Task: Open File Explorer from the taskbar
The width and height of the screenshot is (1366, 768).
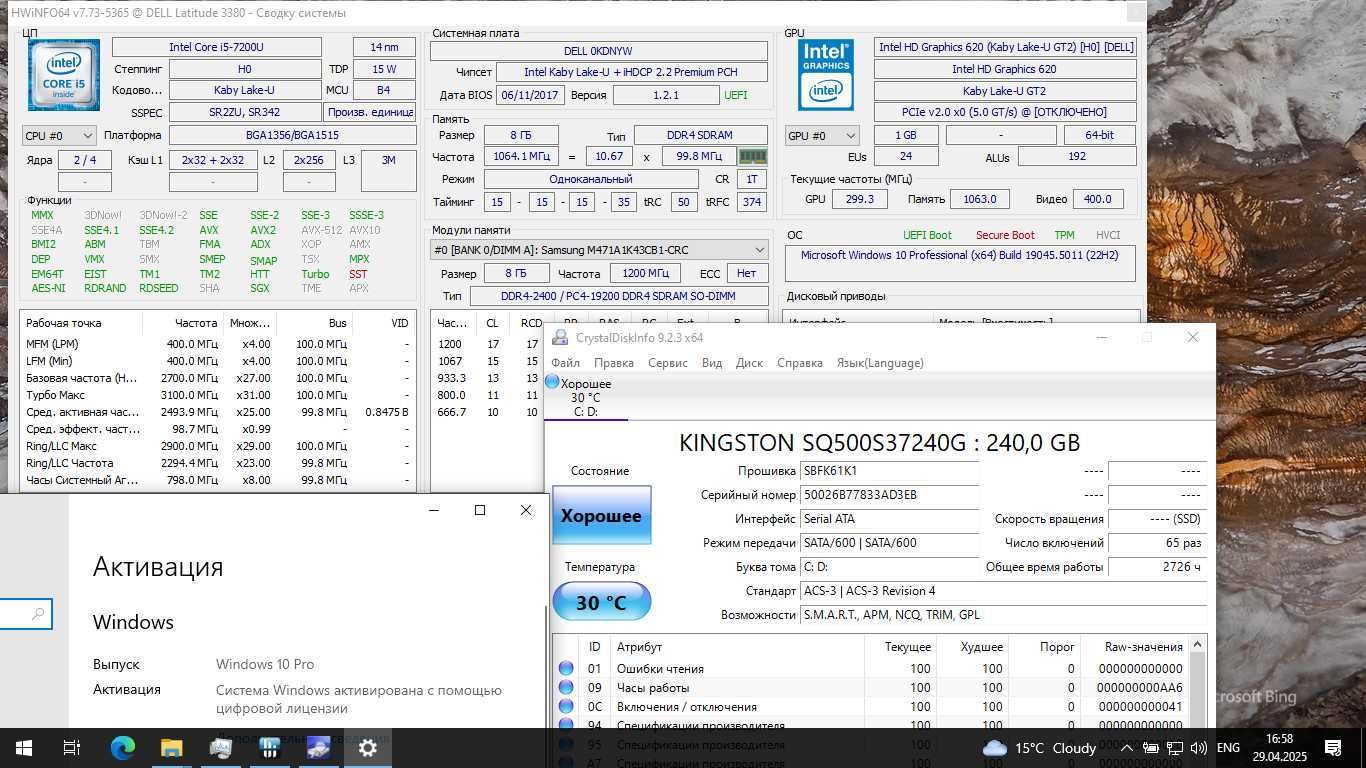Action: [x=171, y=748]
